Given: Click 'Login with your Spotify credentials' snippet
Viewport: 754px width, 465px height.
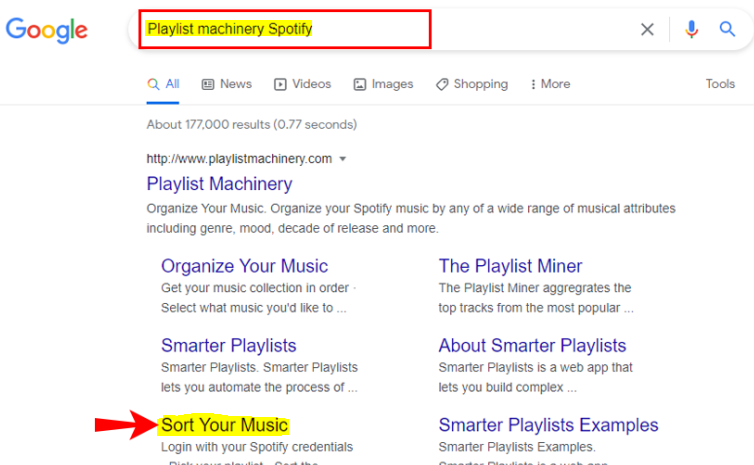Looking at the screenshot, I should tap(257, 447).
